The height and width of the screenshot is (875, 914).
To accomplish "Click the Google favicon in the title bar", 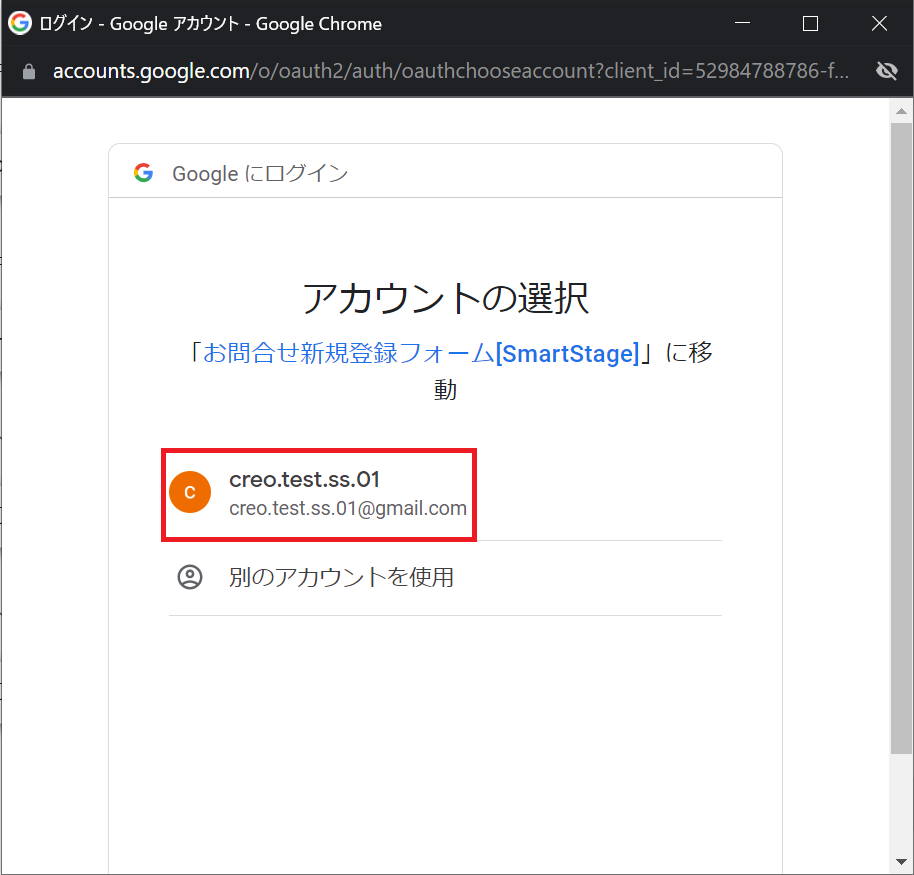I will tap(20, 23).
